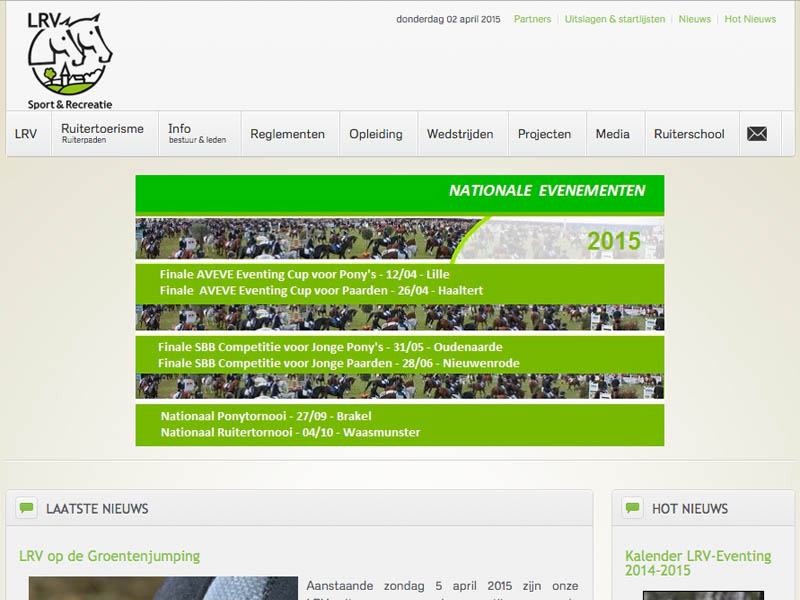Click the Hot Nieuws panel heading

[x=690, y=509]
